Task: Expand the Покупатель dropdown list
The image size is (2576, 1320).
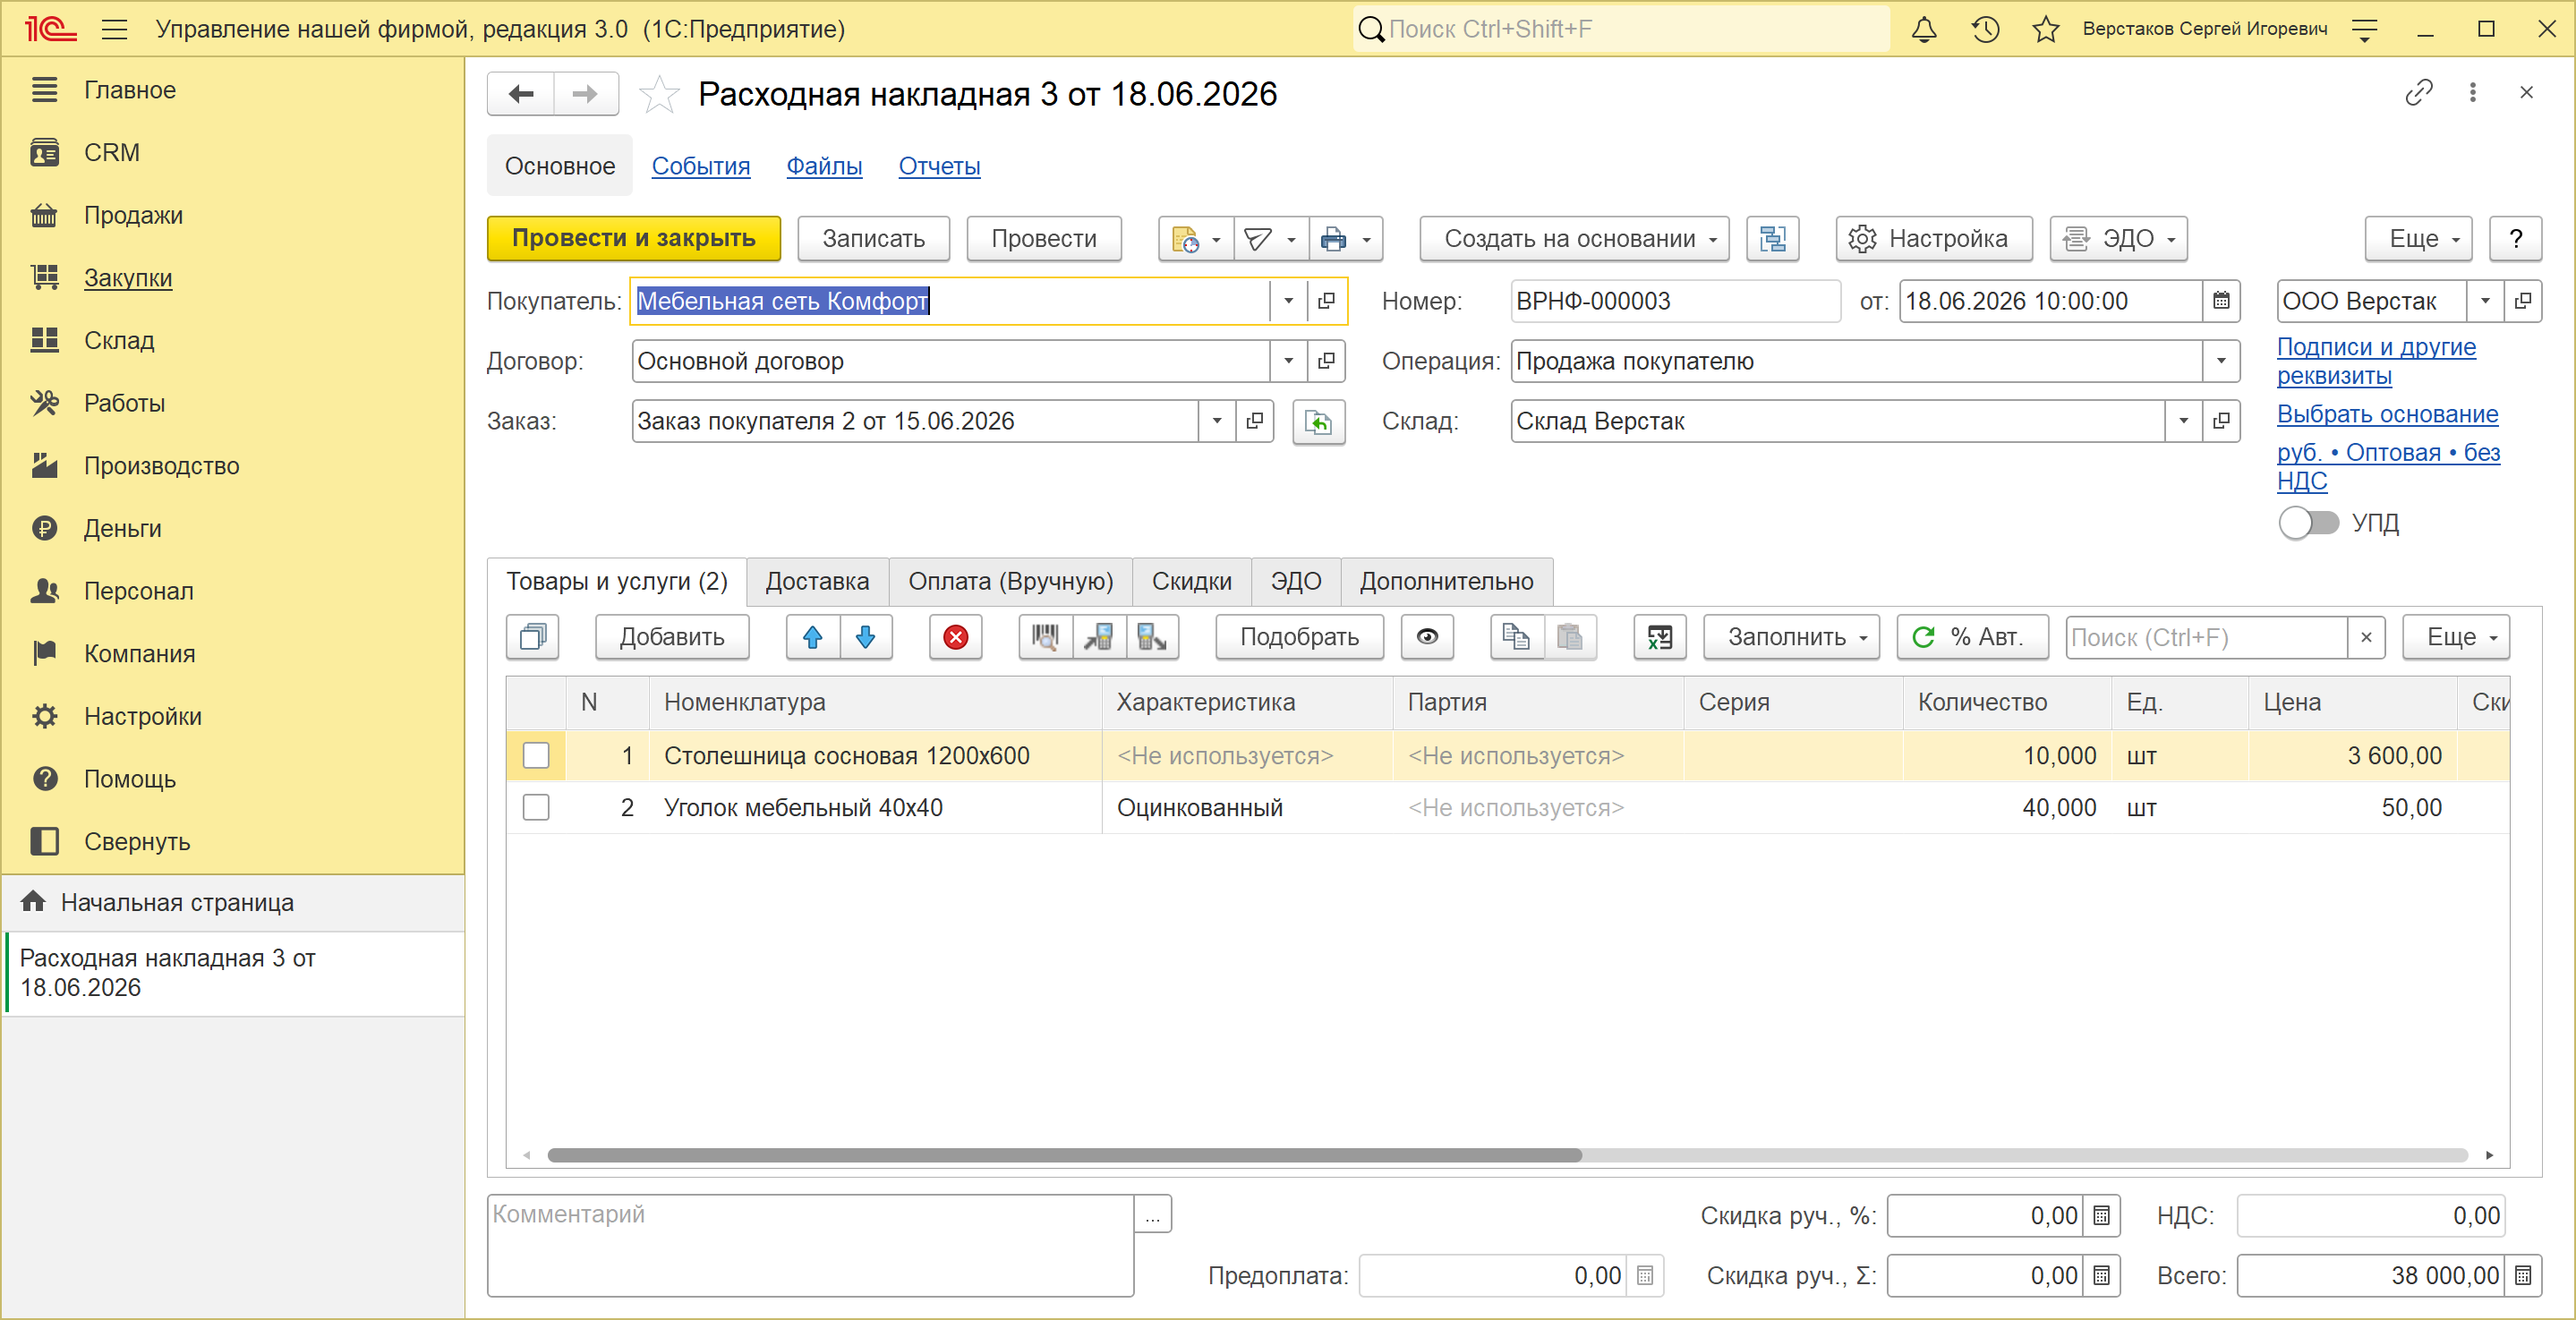Action: click(x=1288, y=301)
